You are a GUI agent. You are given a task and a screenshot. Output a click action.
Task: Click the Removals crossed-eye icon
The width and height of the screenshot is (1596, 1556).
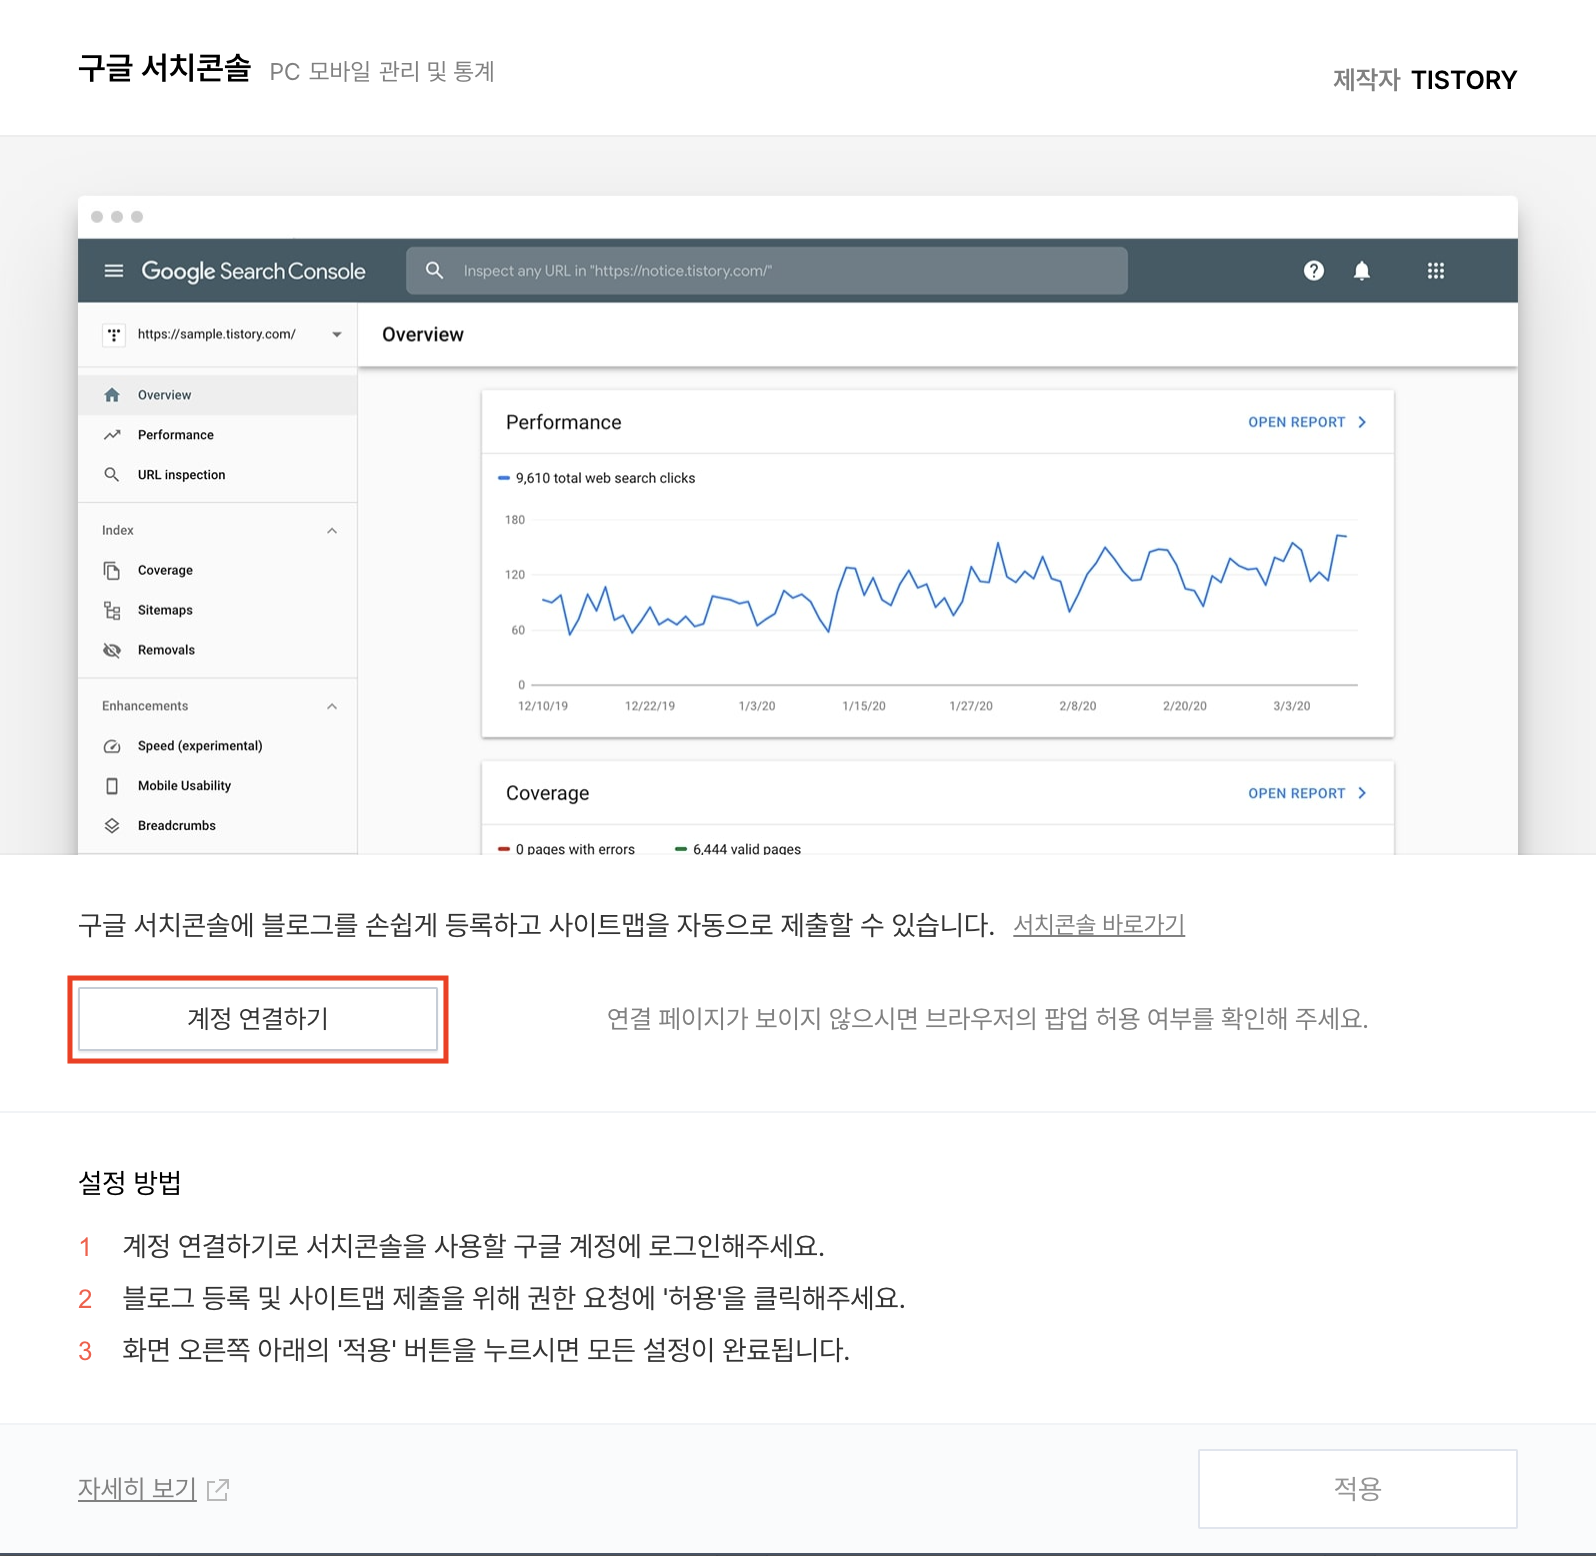click(112, 651)
